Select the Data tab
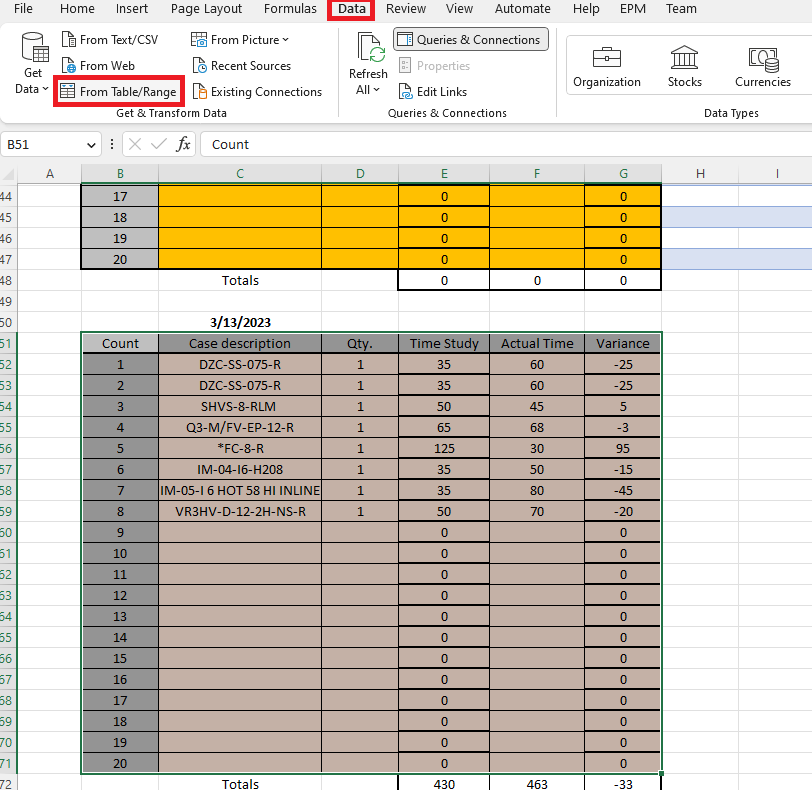812x790 pixels. tap(352, 9)
